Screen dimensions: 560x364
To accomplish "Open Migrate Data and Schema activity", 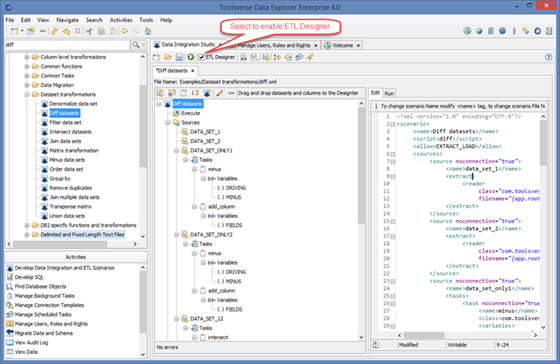I will pyautogui.click(x=44, y=333).
